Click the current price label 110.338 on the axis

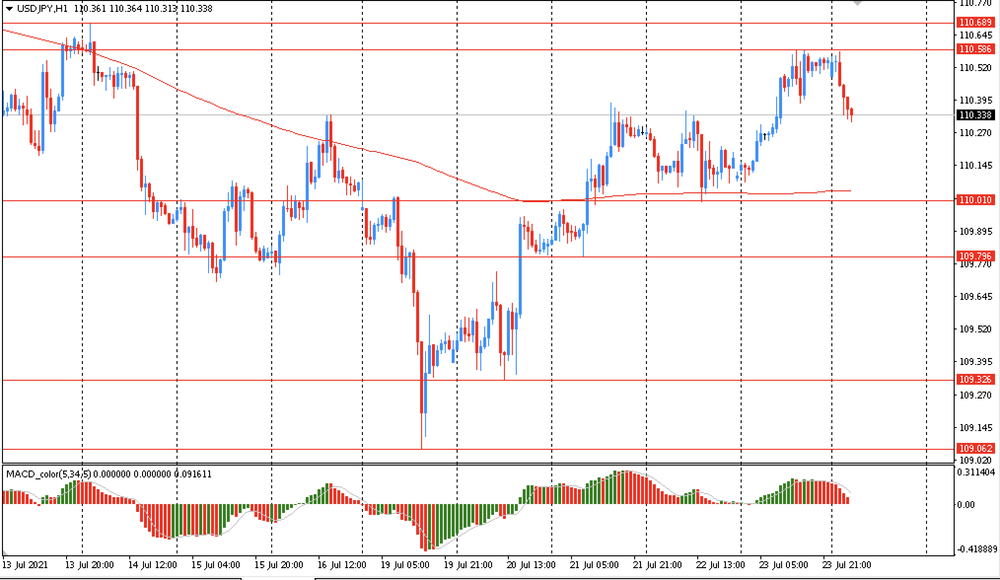click(975, 115)
